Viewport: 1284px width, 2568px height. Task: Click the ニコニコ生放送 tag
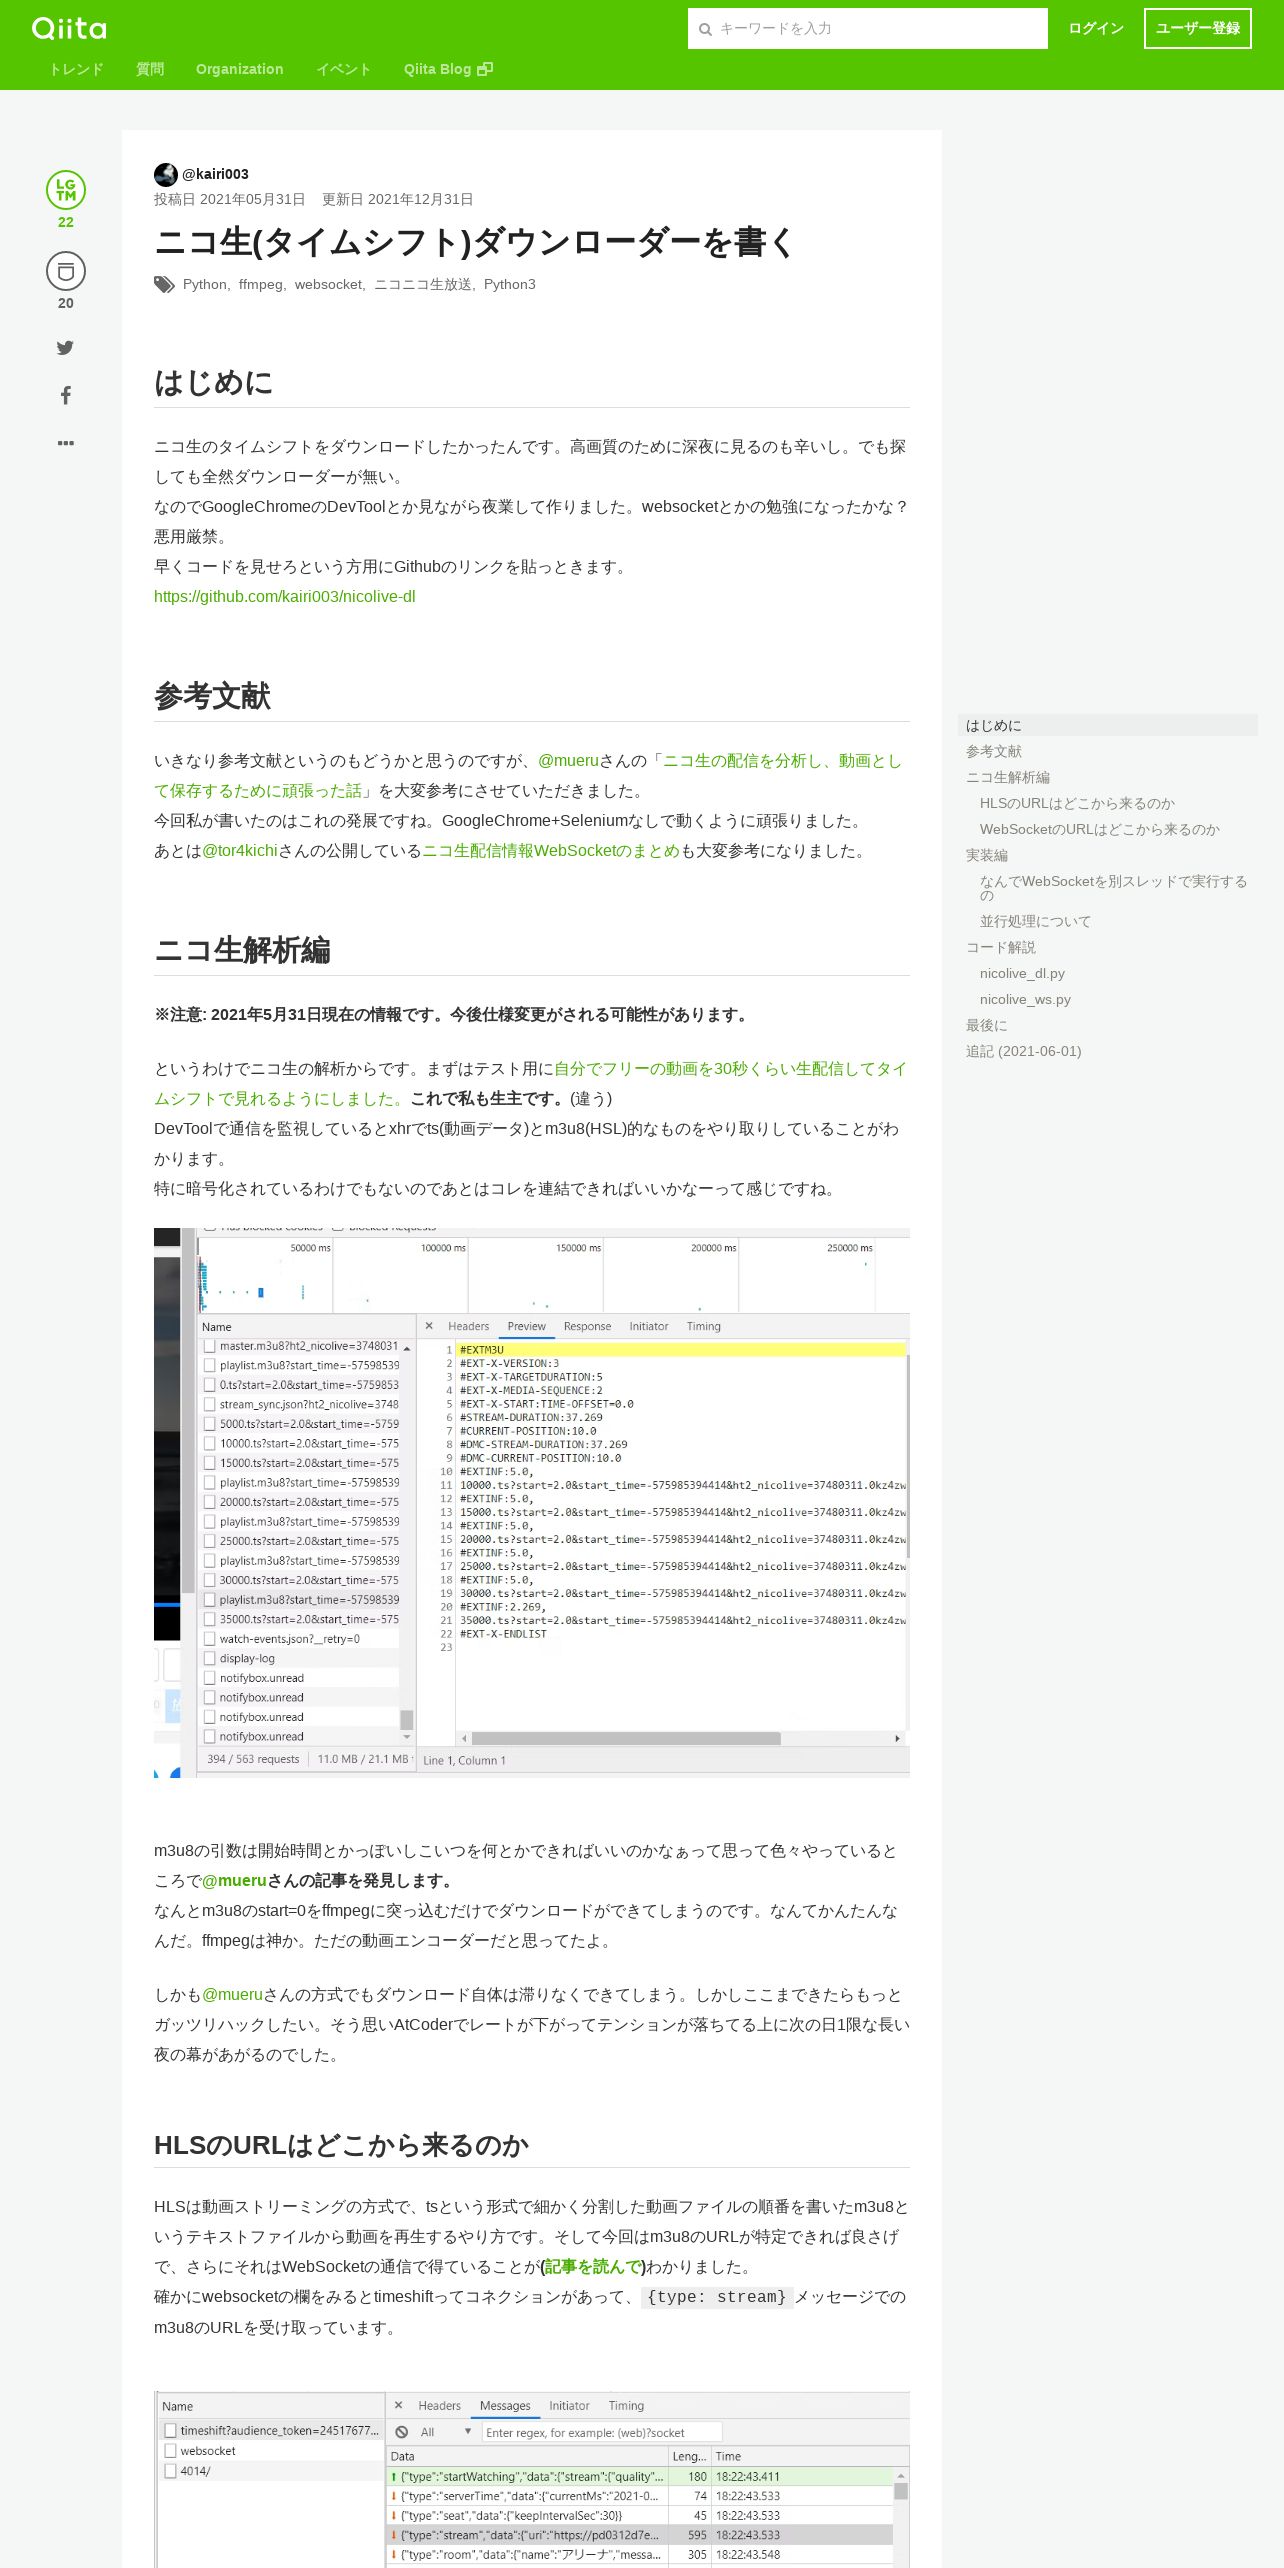click(422, 284)
